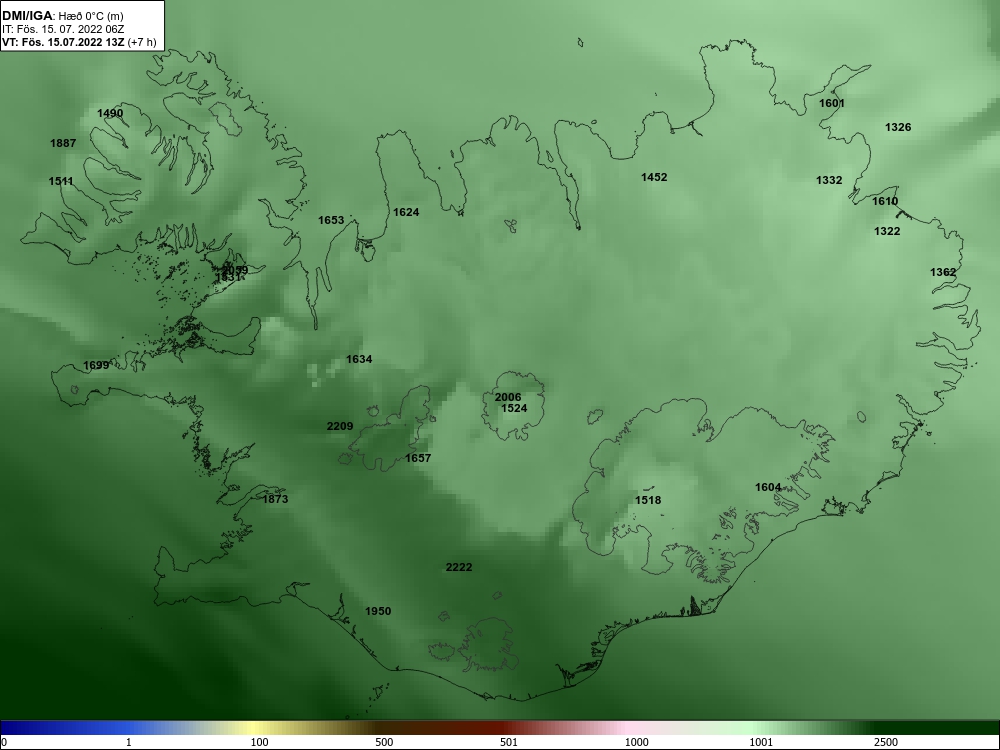Select the 1887 freezing-level value

point(63,143)
